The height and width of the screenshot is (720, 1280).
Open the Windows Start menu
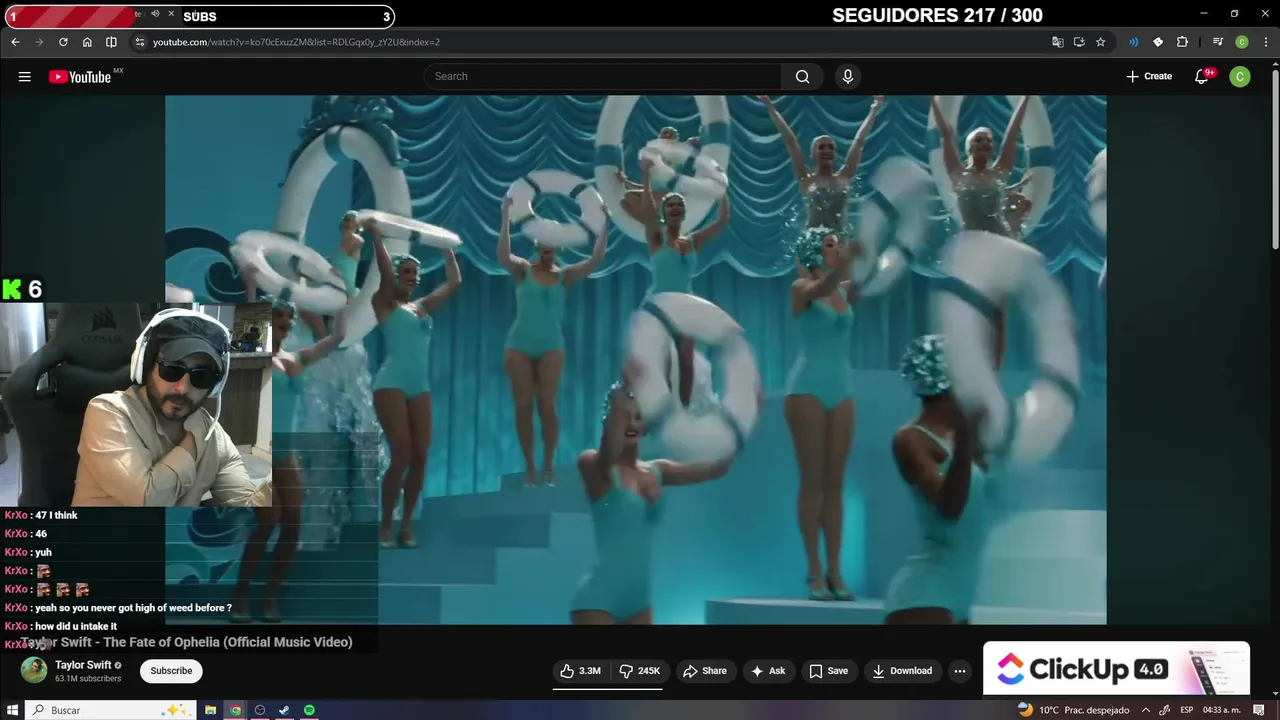coord(13,710)
